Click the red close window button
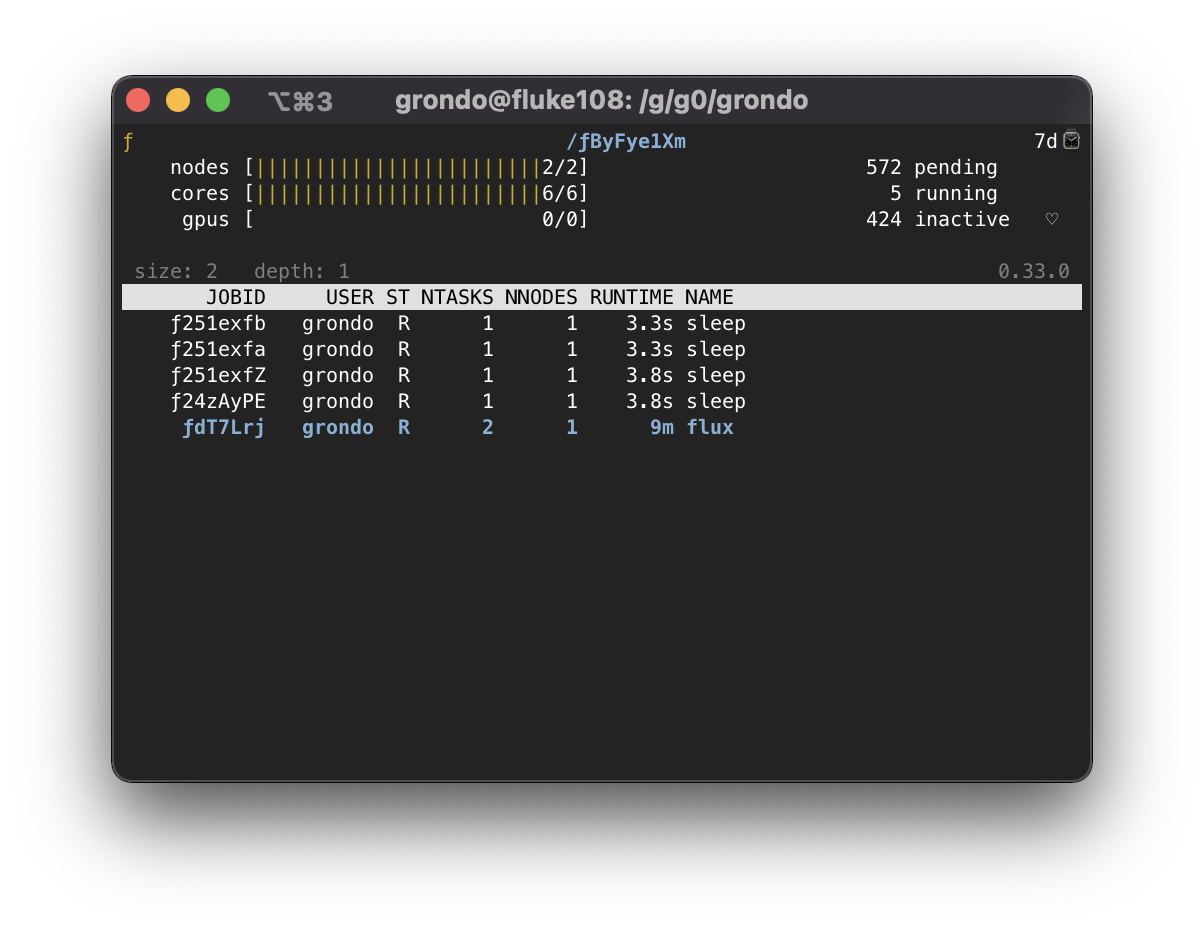Screen dimensions: 1204x930 click(138, 100)
